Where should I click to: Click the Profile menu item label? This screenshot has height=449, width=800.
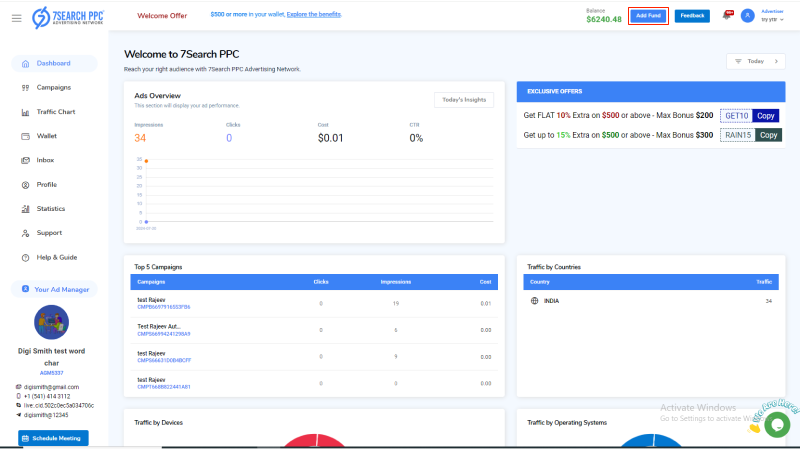(46, 184)
